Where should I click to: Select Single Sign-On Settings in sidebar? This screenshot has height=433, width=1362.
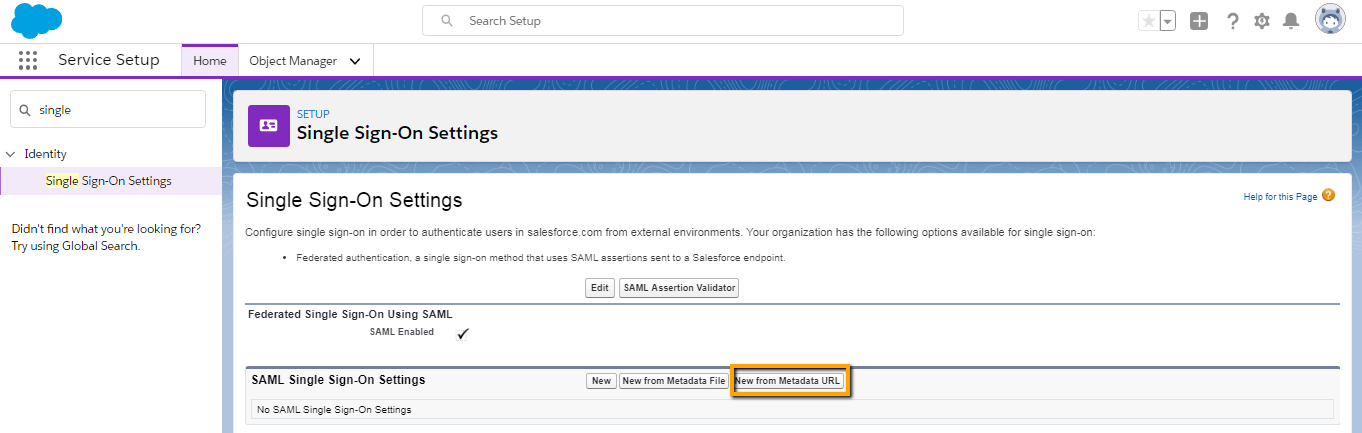109,181
